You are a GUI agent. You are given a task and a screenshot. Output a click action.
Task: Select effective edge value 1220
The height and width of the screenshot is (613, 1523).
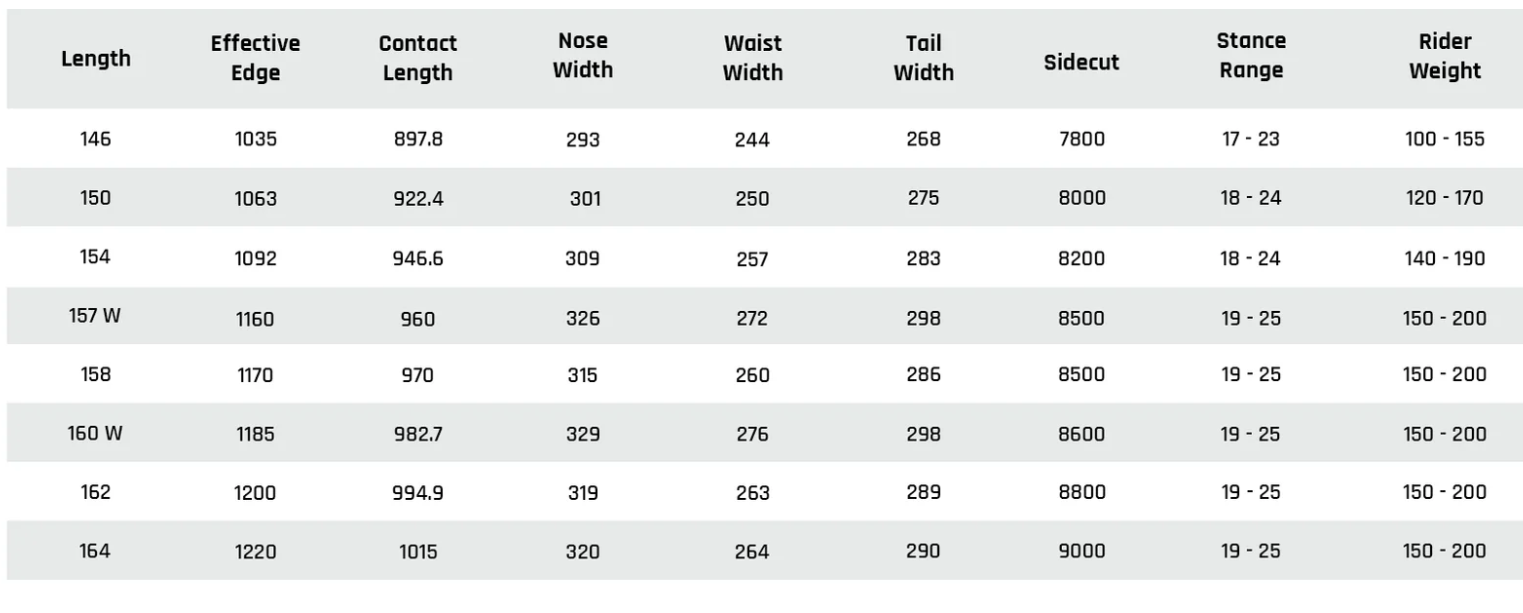pyautogui.click(x=255, y=551)
